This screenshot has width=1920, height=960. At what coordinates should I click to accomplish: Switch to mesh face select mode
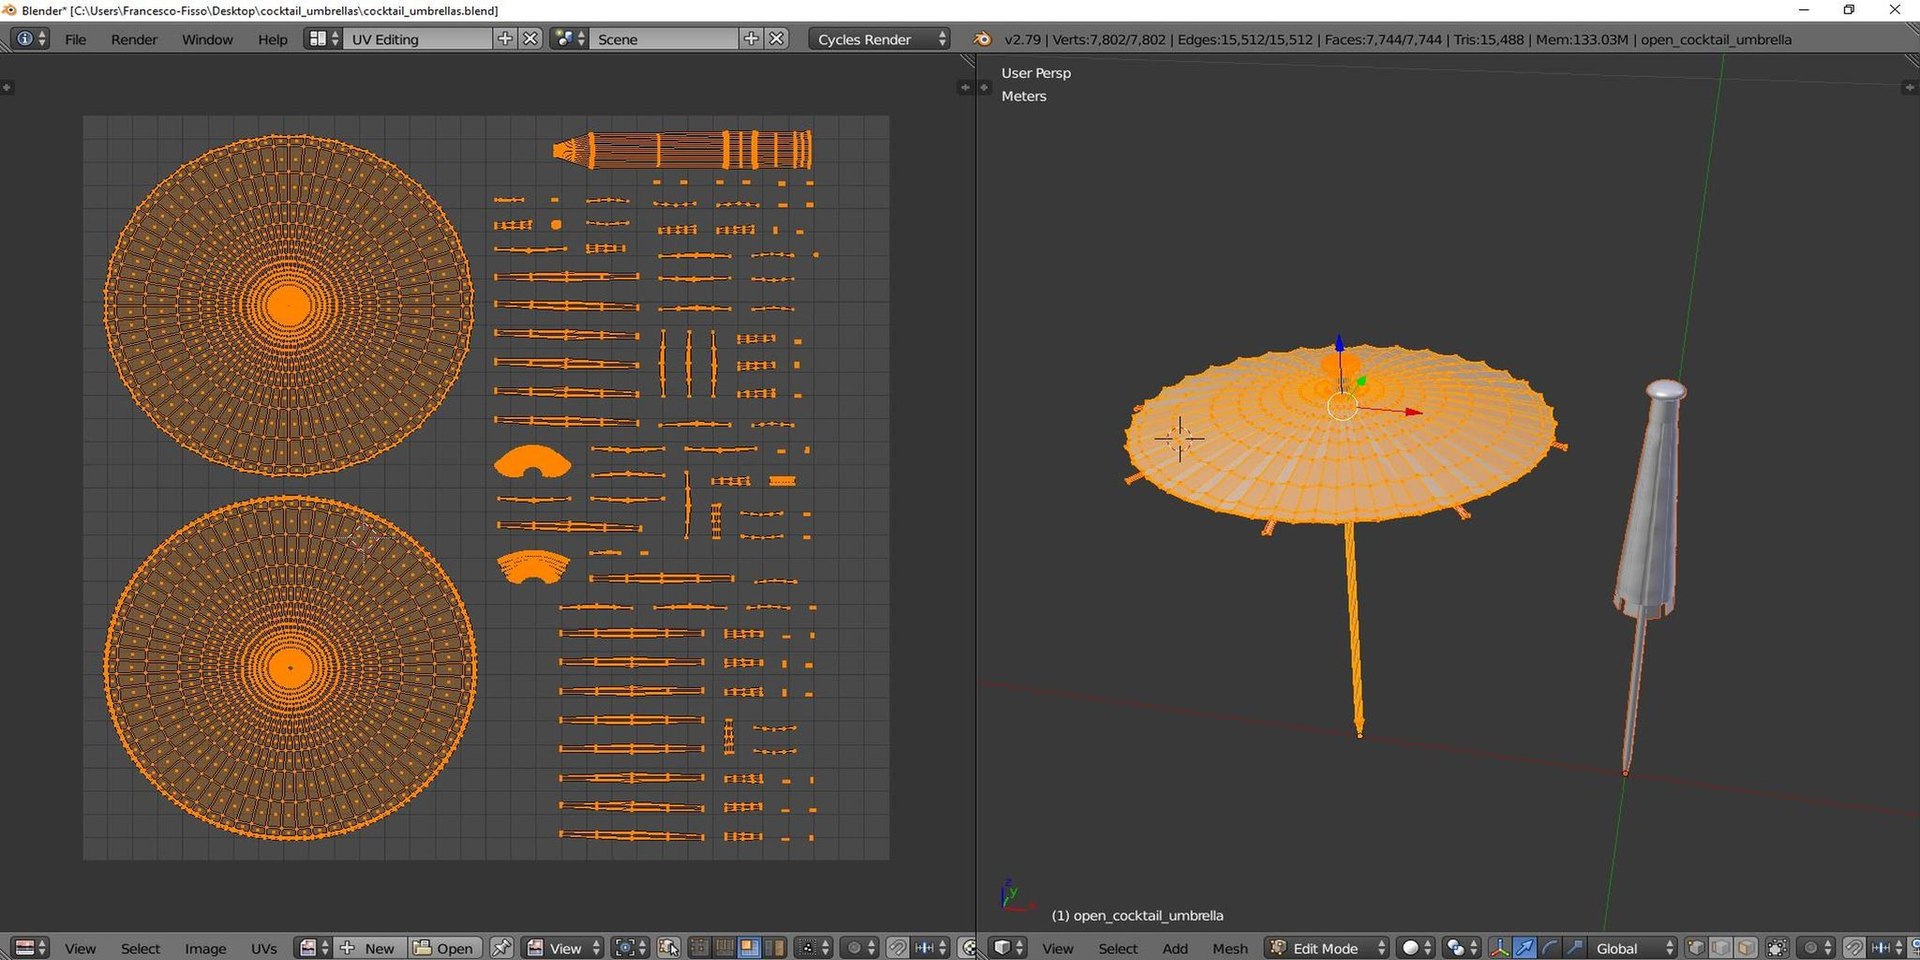click(1746, 947)
